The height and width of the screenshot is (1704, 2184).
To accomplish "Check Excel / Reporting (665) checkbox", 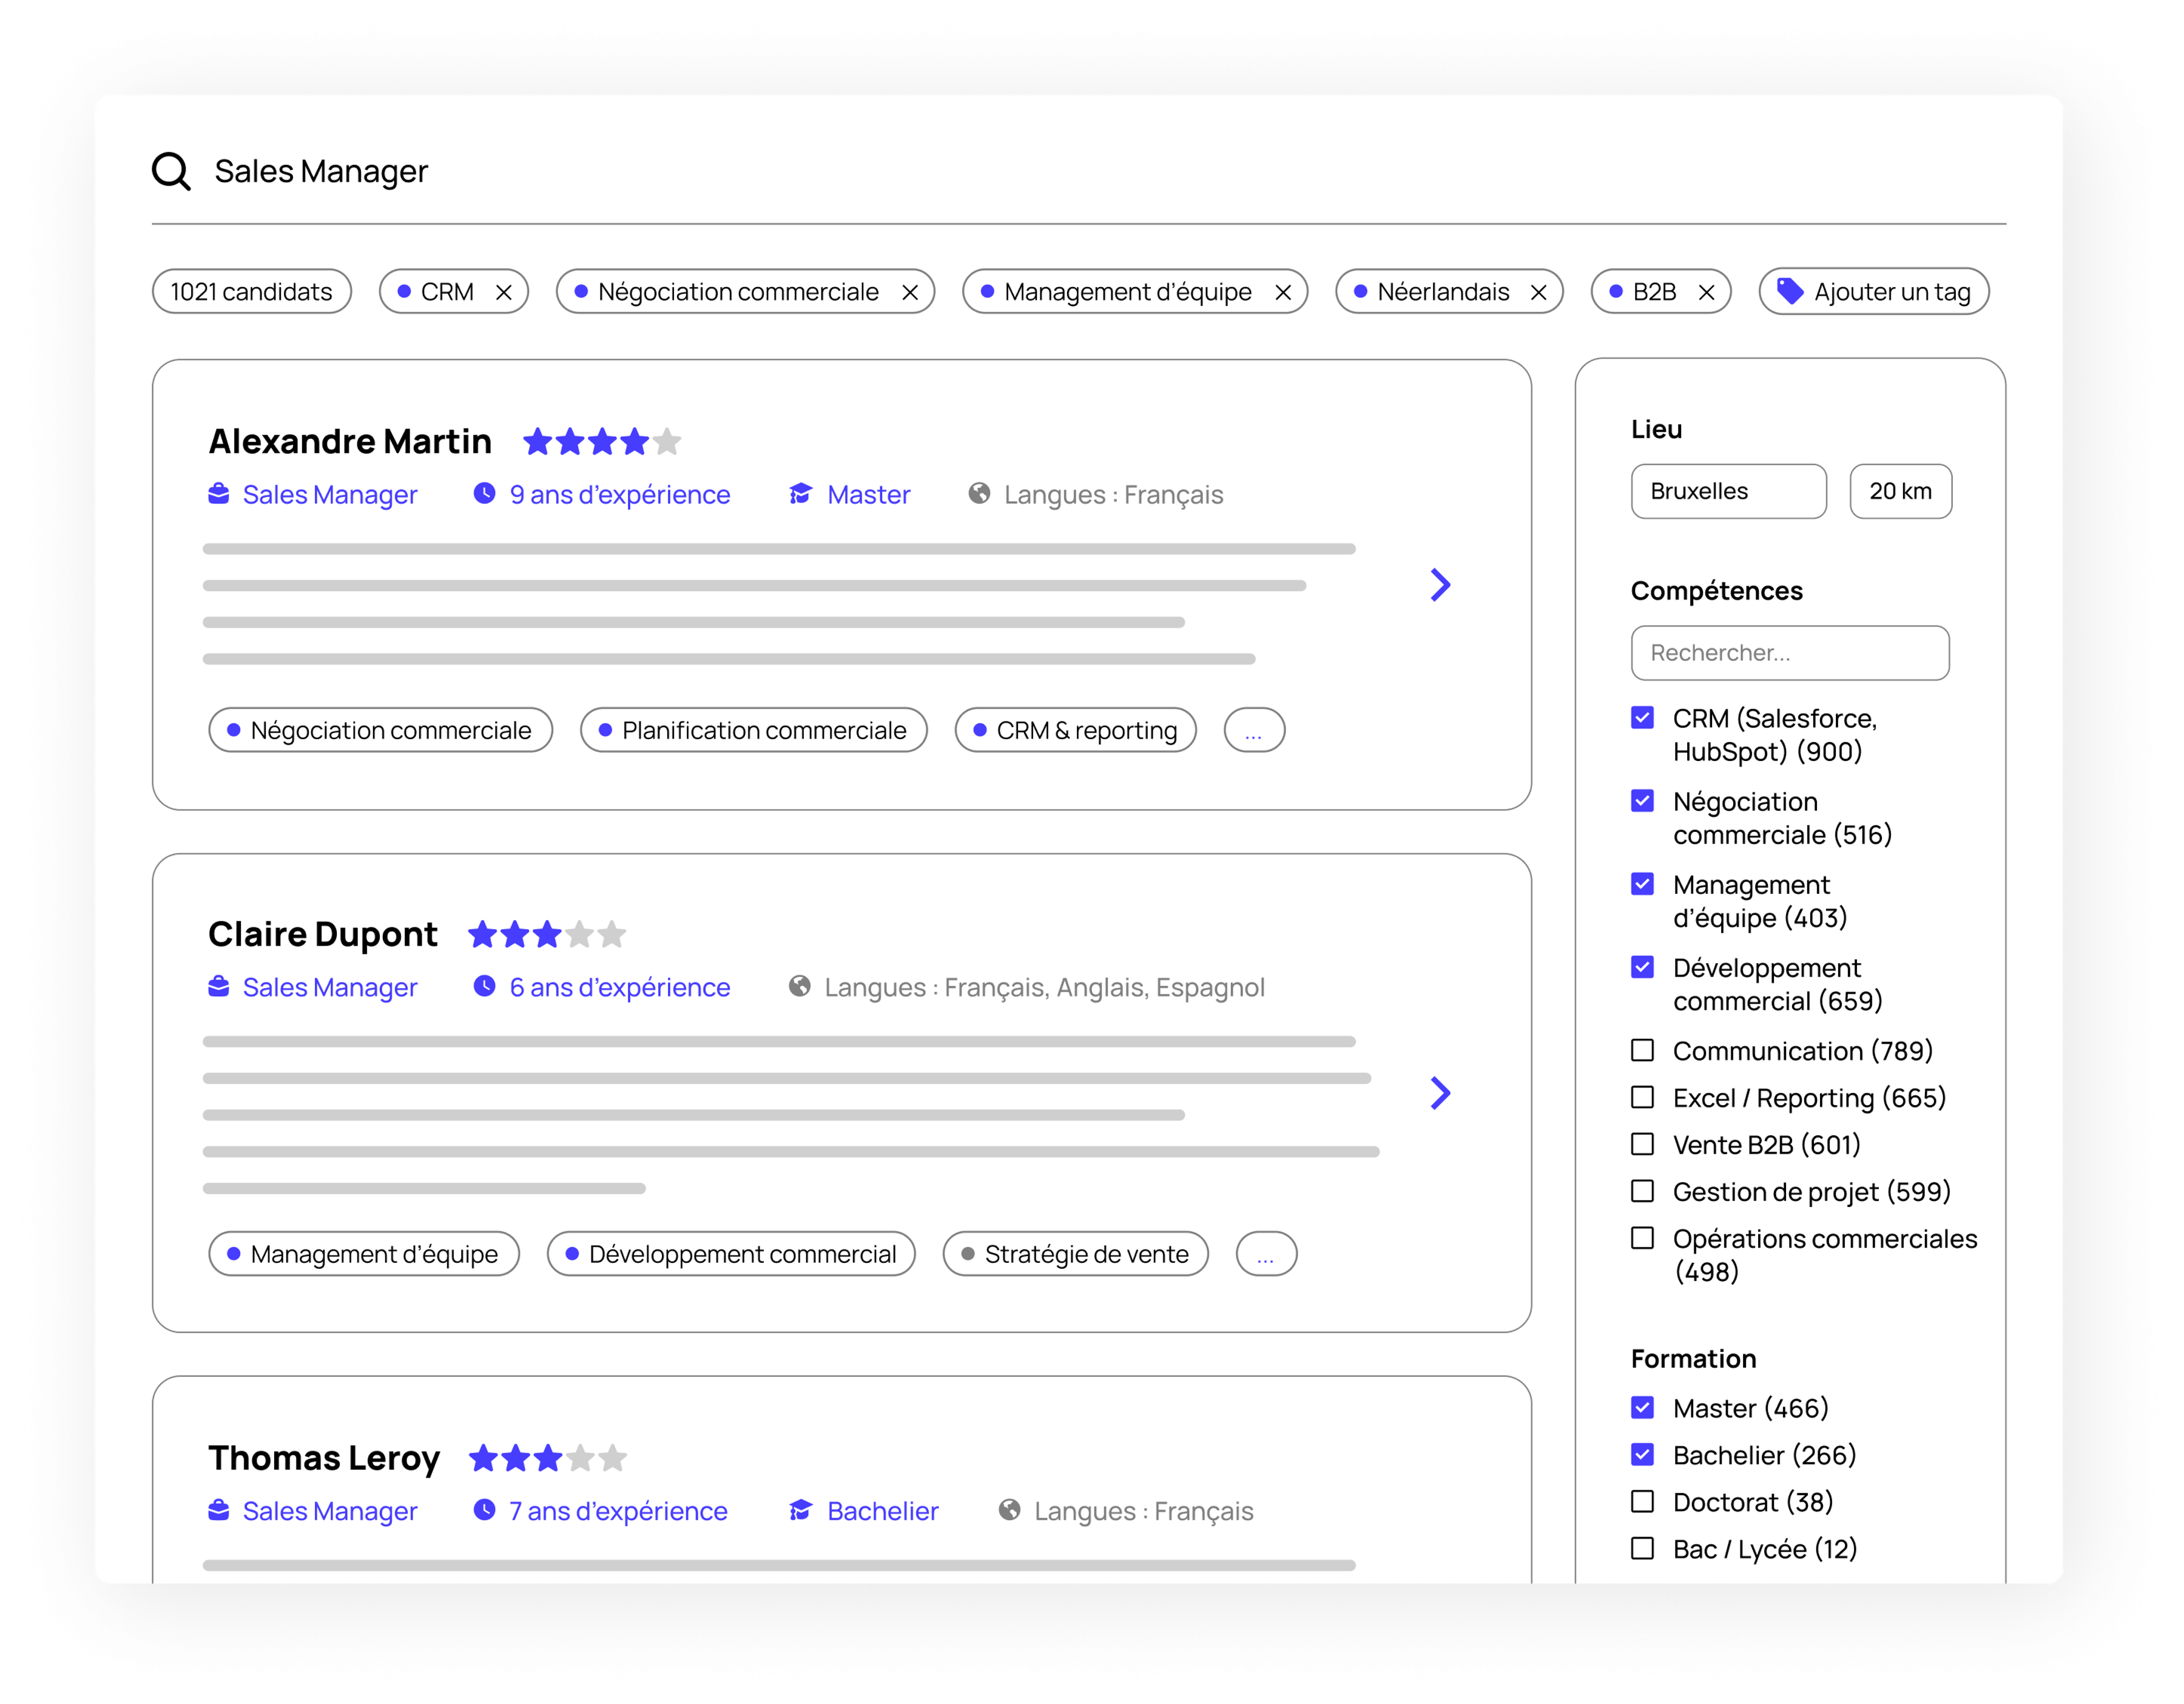I will pyautogui.click(x=1642, y=1097).
